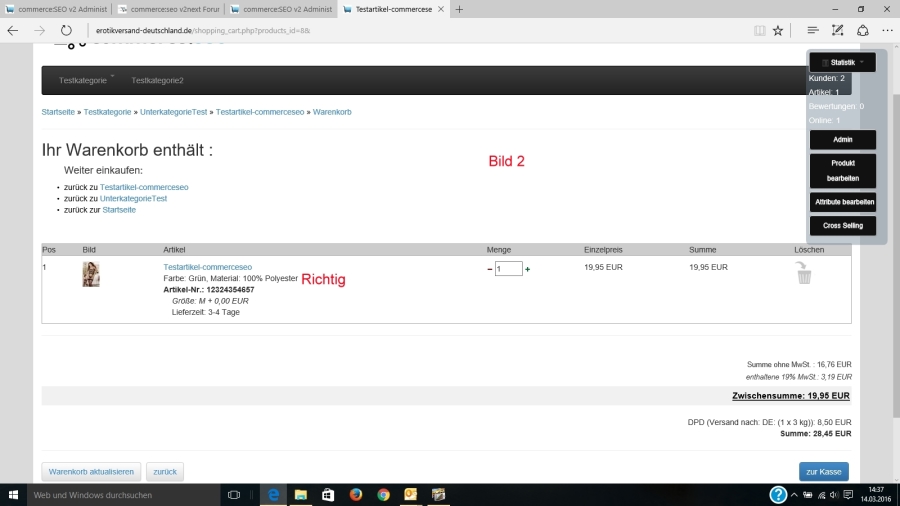
Task: Proceed with zur Kasse button
Action: tap(823, 471)
